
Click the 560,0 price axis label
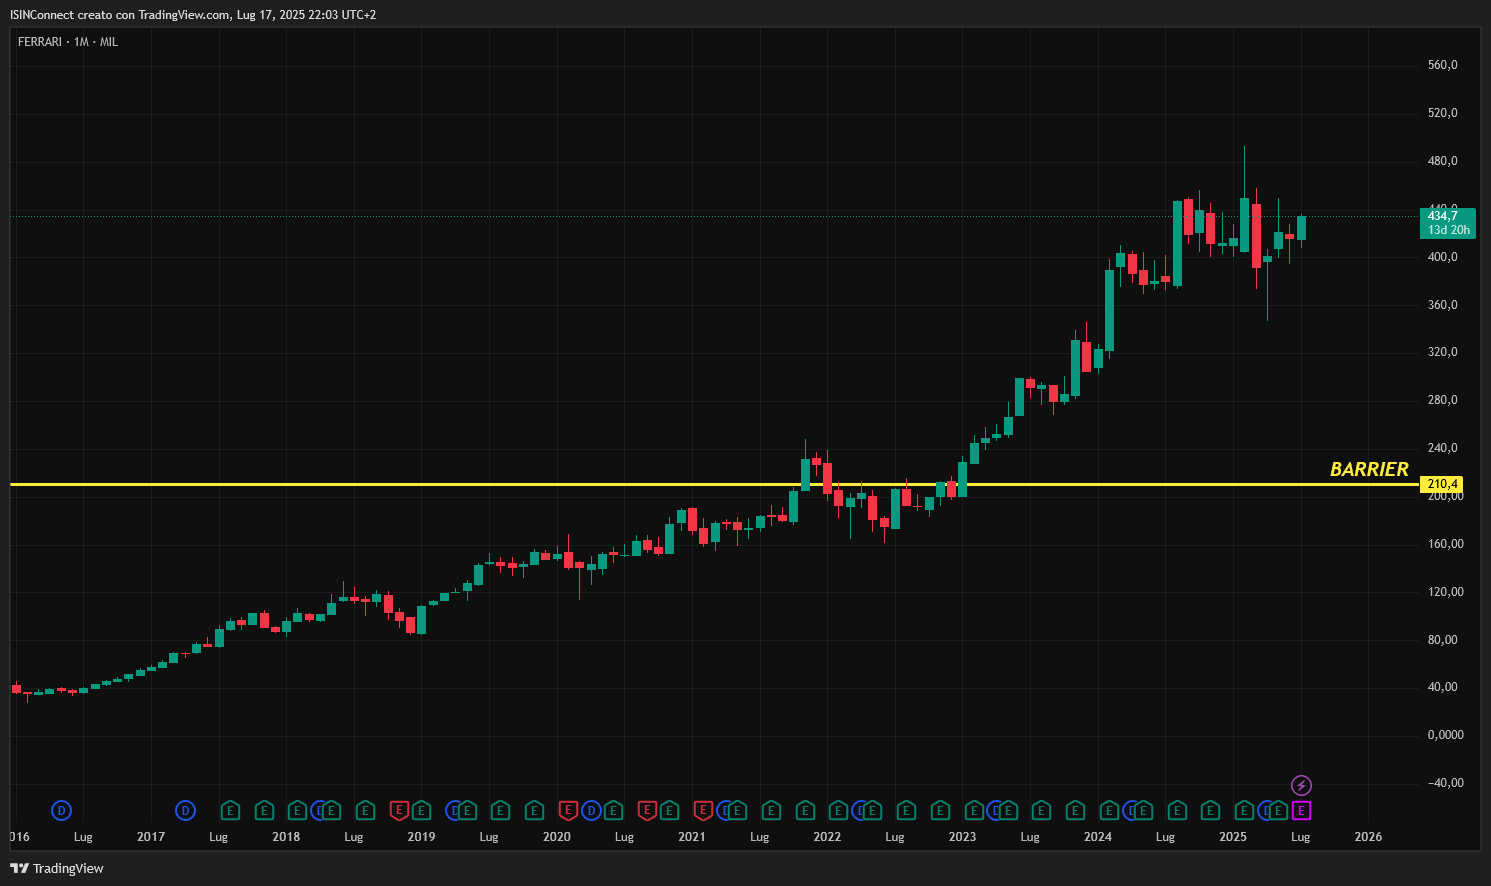click(x=1442, y=65)
